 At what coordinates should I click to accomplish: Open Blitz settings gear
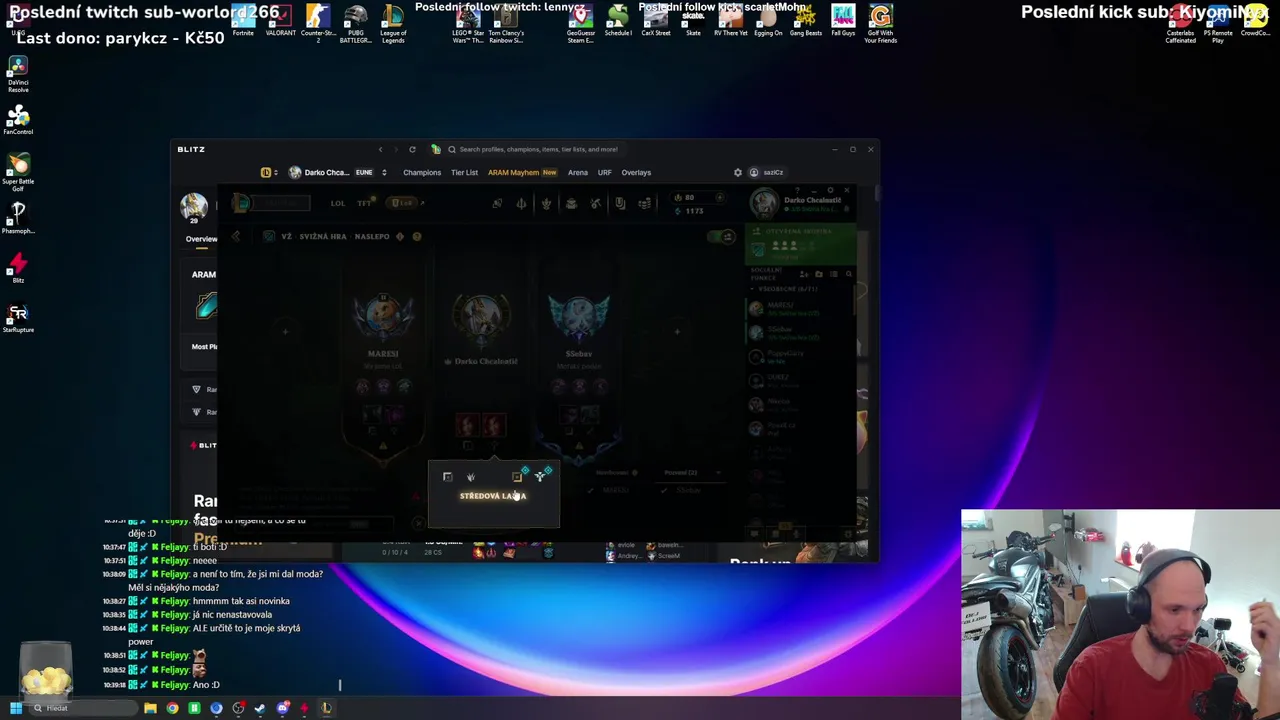tap(738, 172)
